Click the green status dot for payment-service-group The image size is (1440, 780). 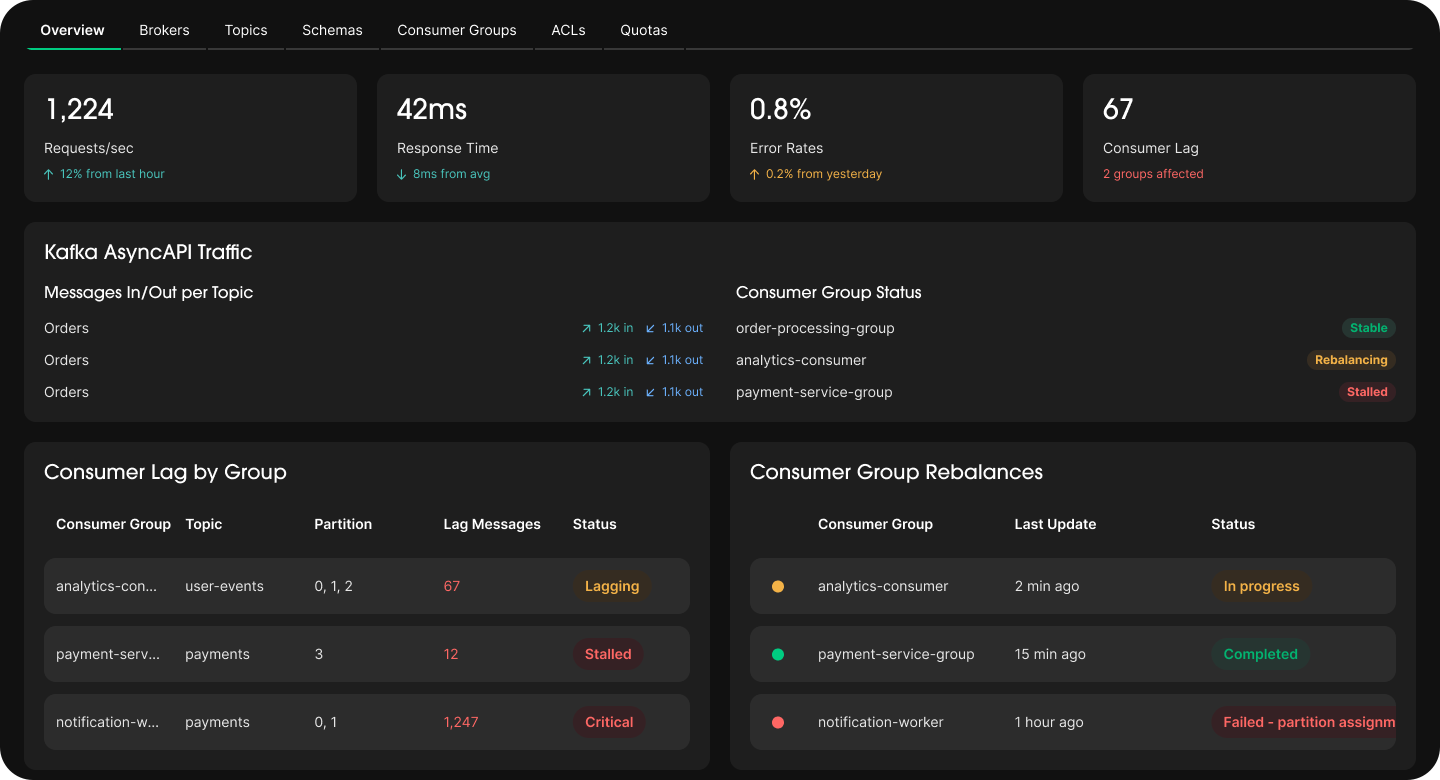point(778,654)
